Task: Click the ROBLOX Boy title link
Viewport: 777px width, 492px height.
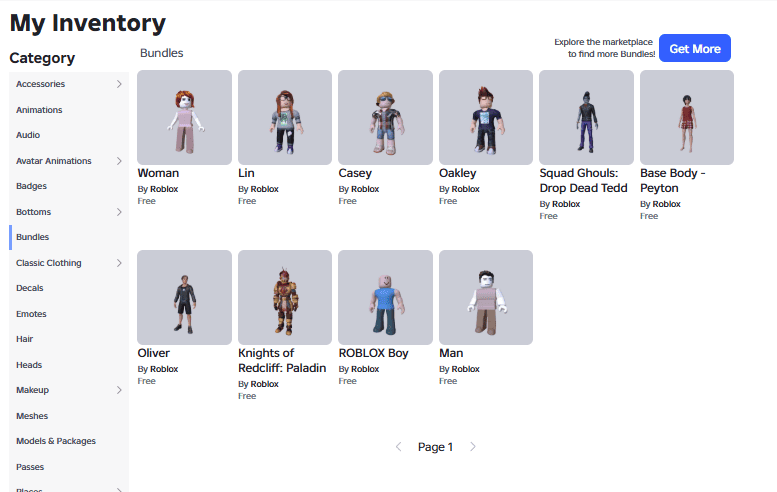Action: pos(373,353)
